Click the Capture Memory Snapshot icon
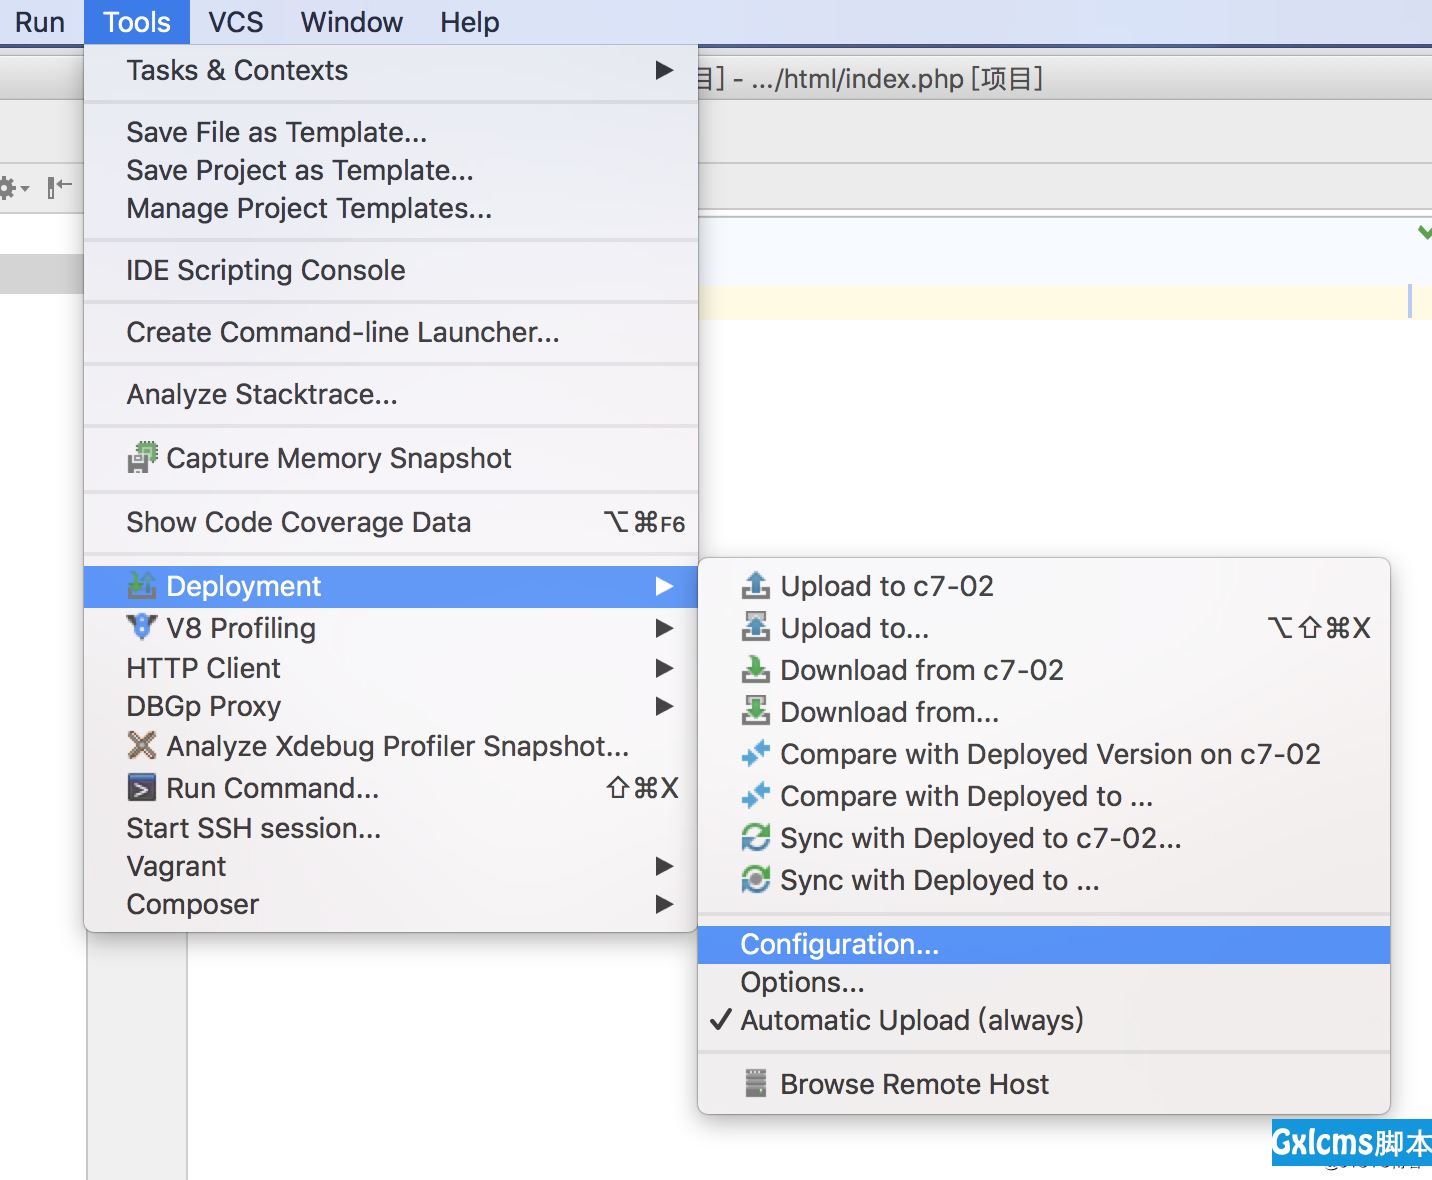This screenshot has width=1432, height=1180. [142, 457]
